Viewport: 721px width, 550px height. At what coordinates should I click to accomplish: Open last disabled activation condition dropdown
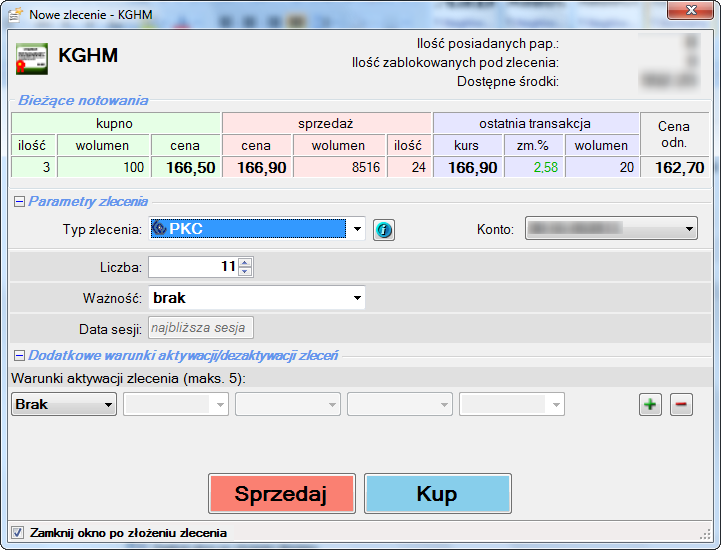coord(512,404)
